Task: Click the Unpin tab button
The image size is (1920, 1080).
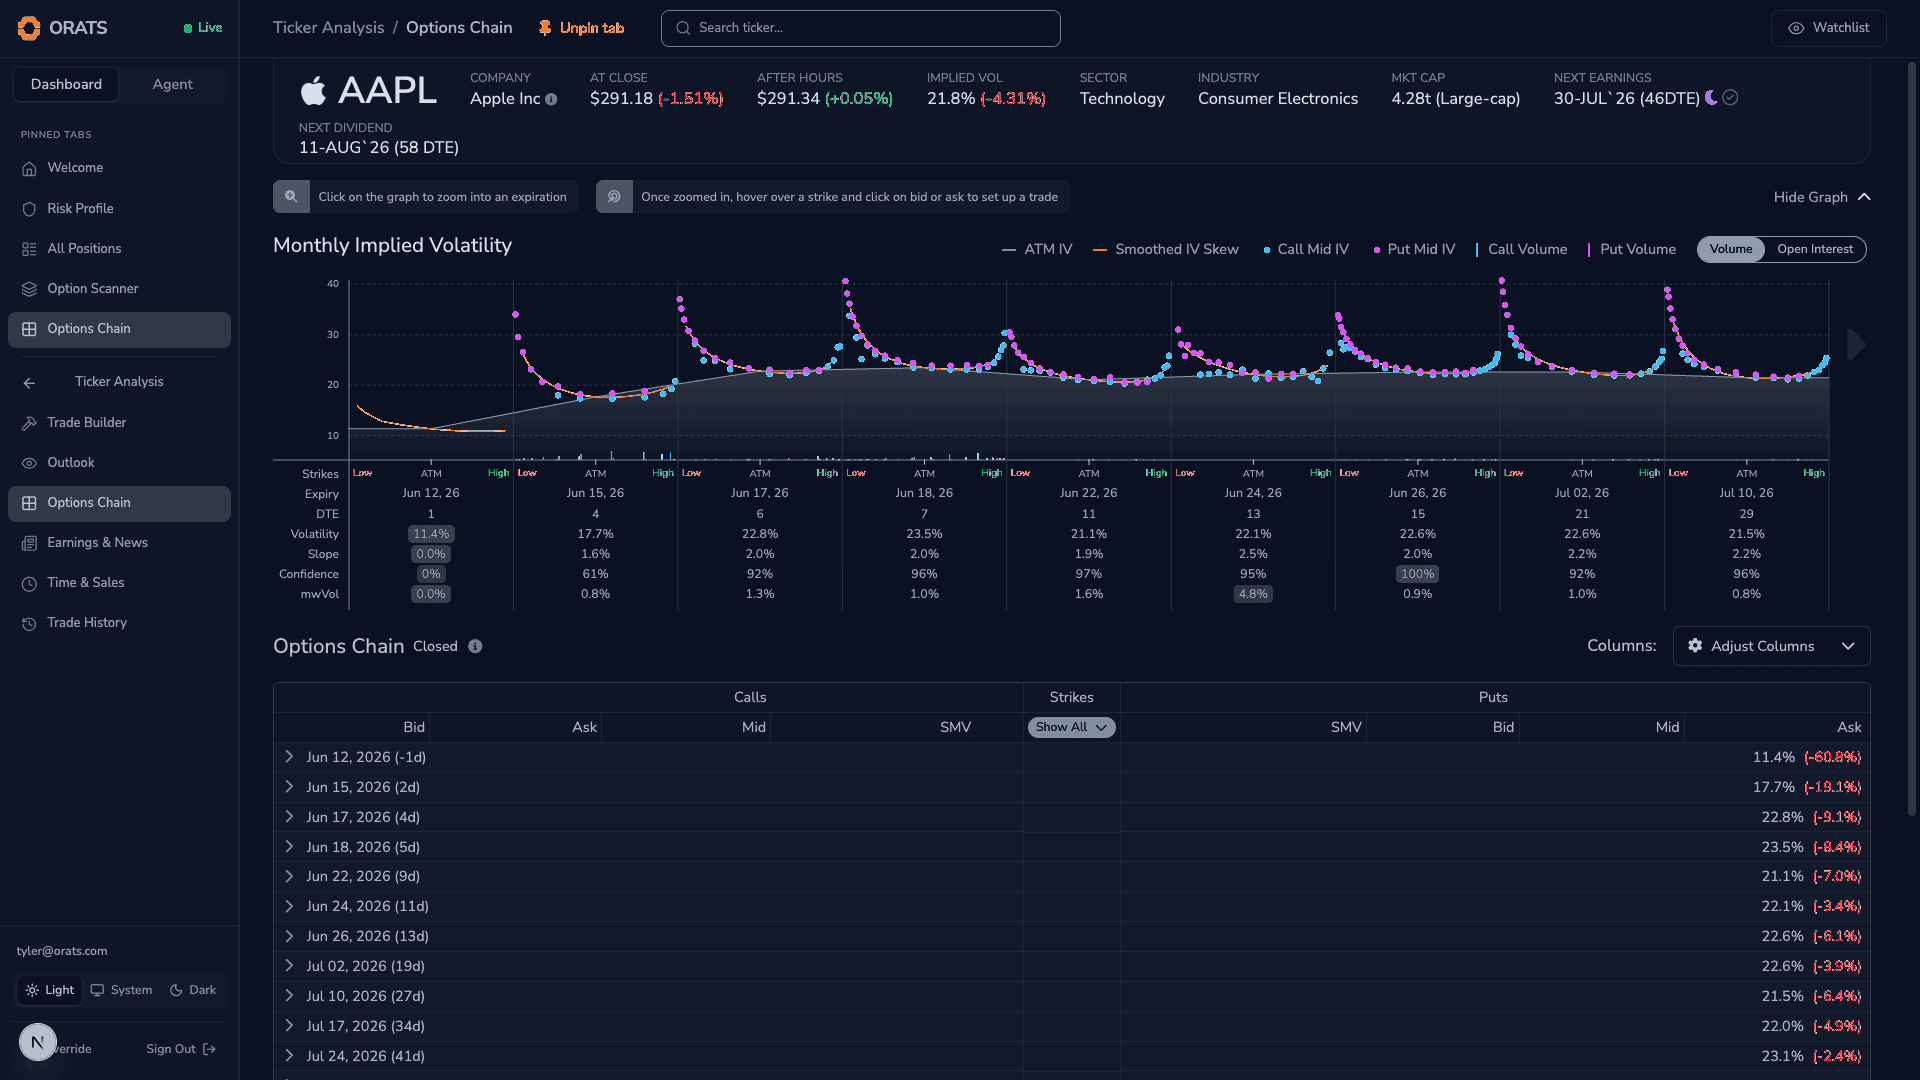Action: click(581, 28)
